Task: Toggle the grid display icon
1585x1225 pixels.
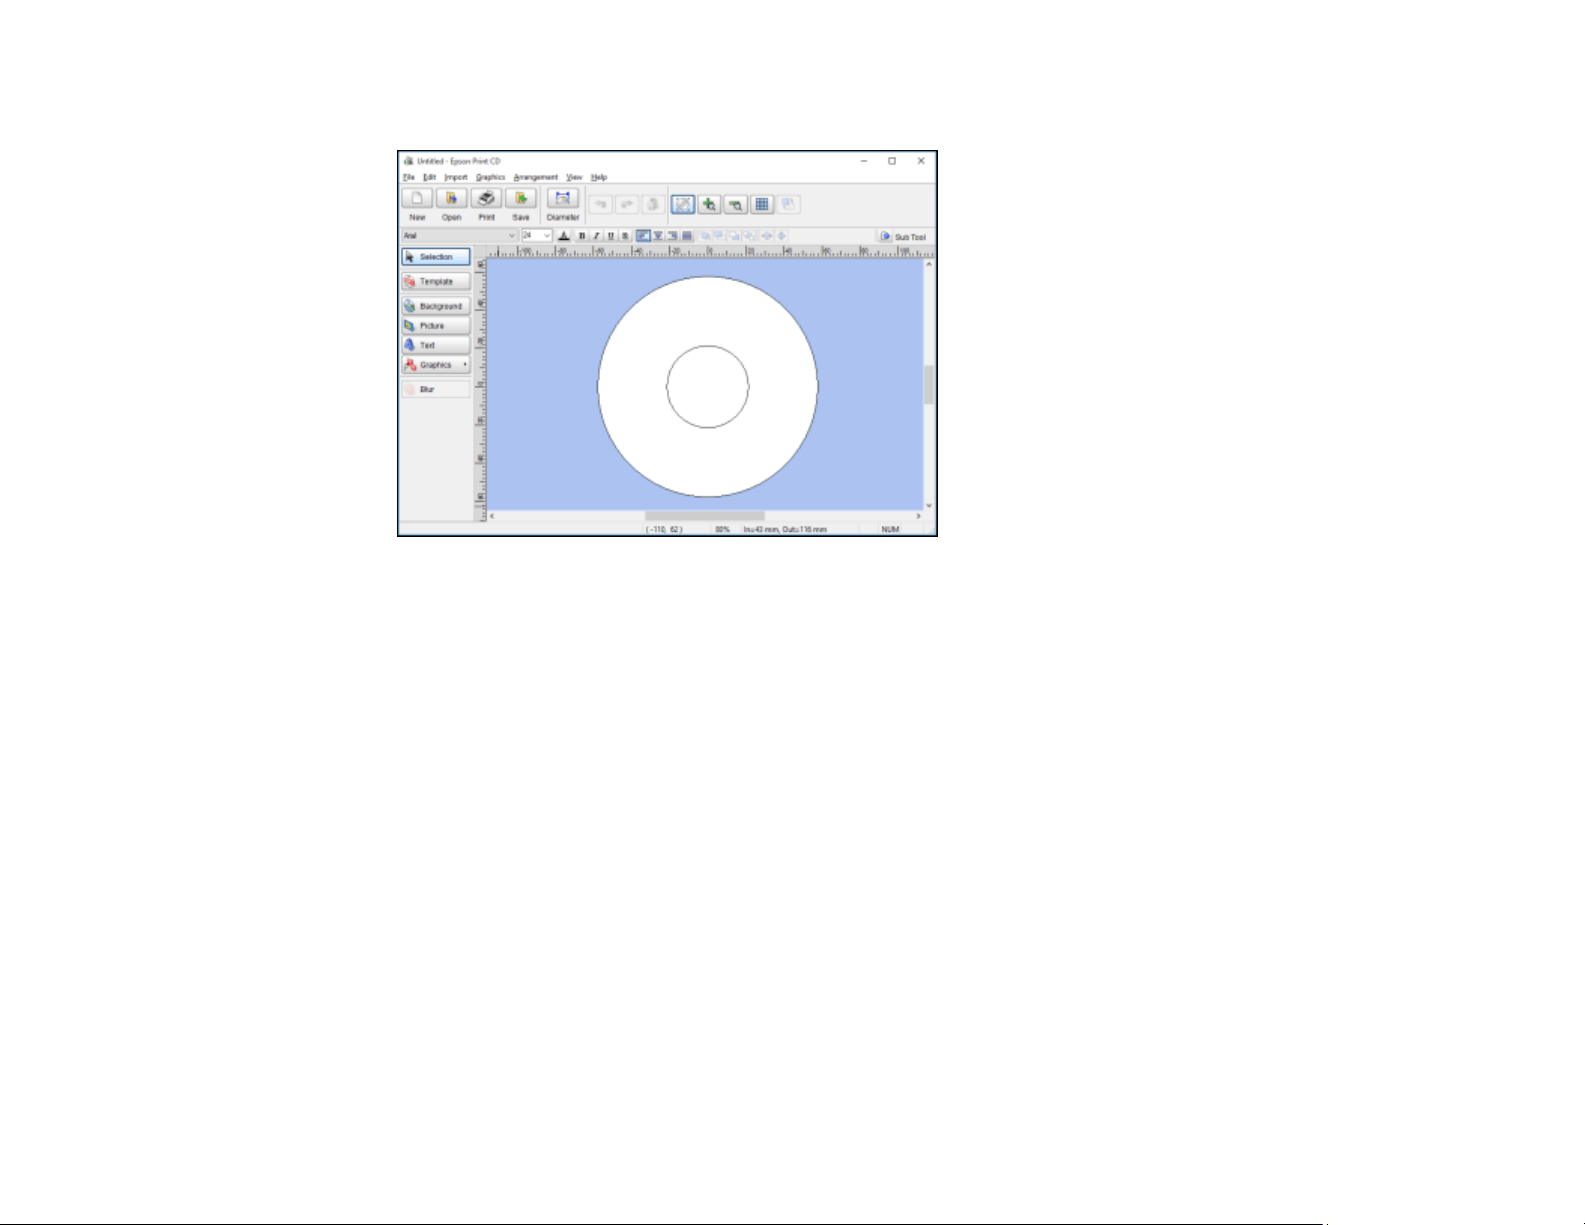Action: click(762, 204)
